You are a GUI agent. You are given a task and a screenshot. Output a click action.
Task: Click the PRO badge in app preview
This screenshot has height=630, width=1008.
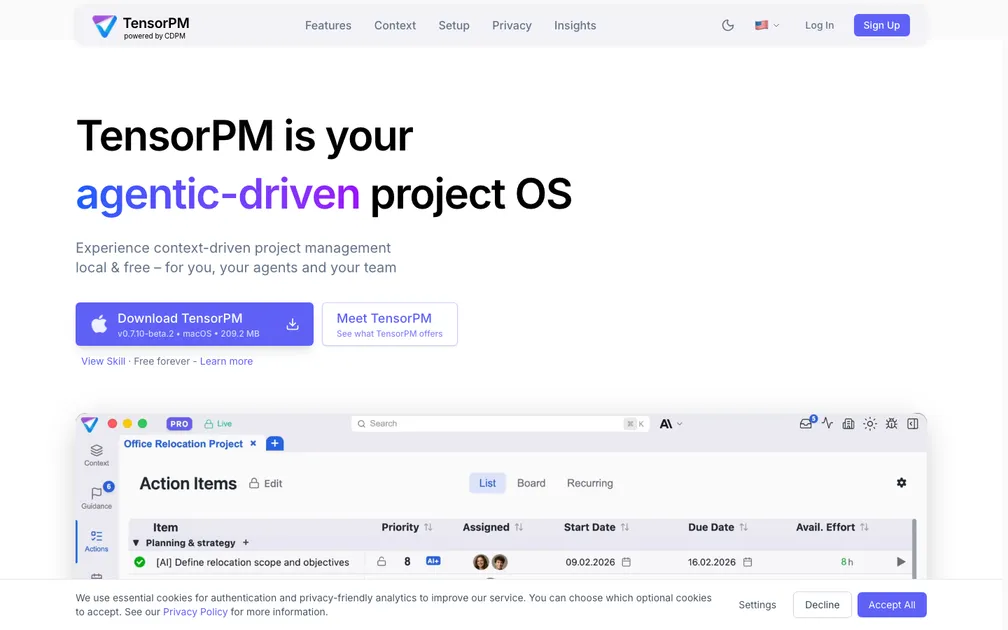click(x=179, y=424)
